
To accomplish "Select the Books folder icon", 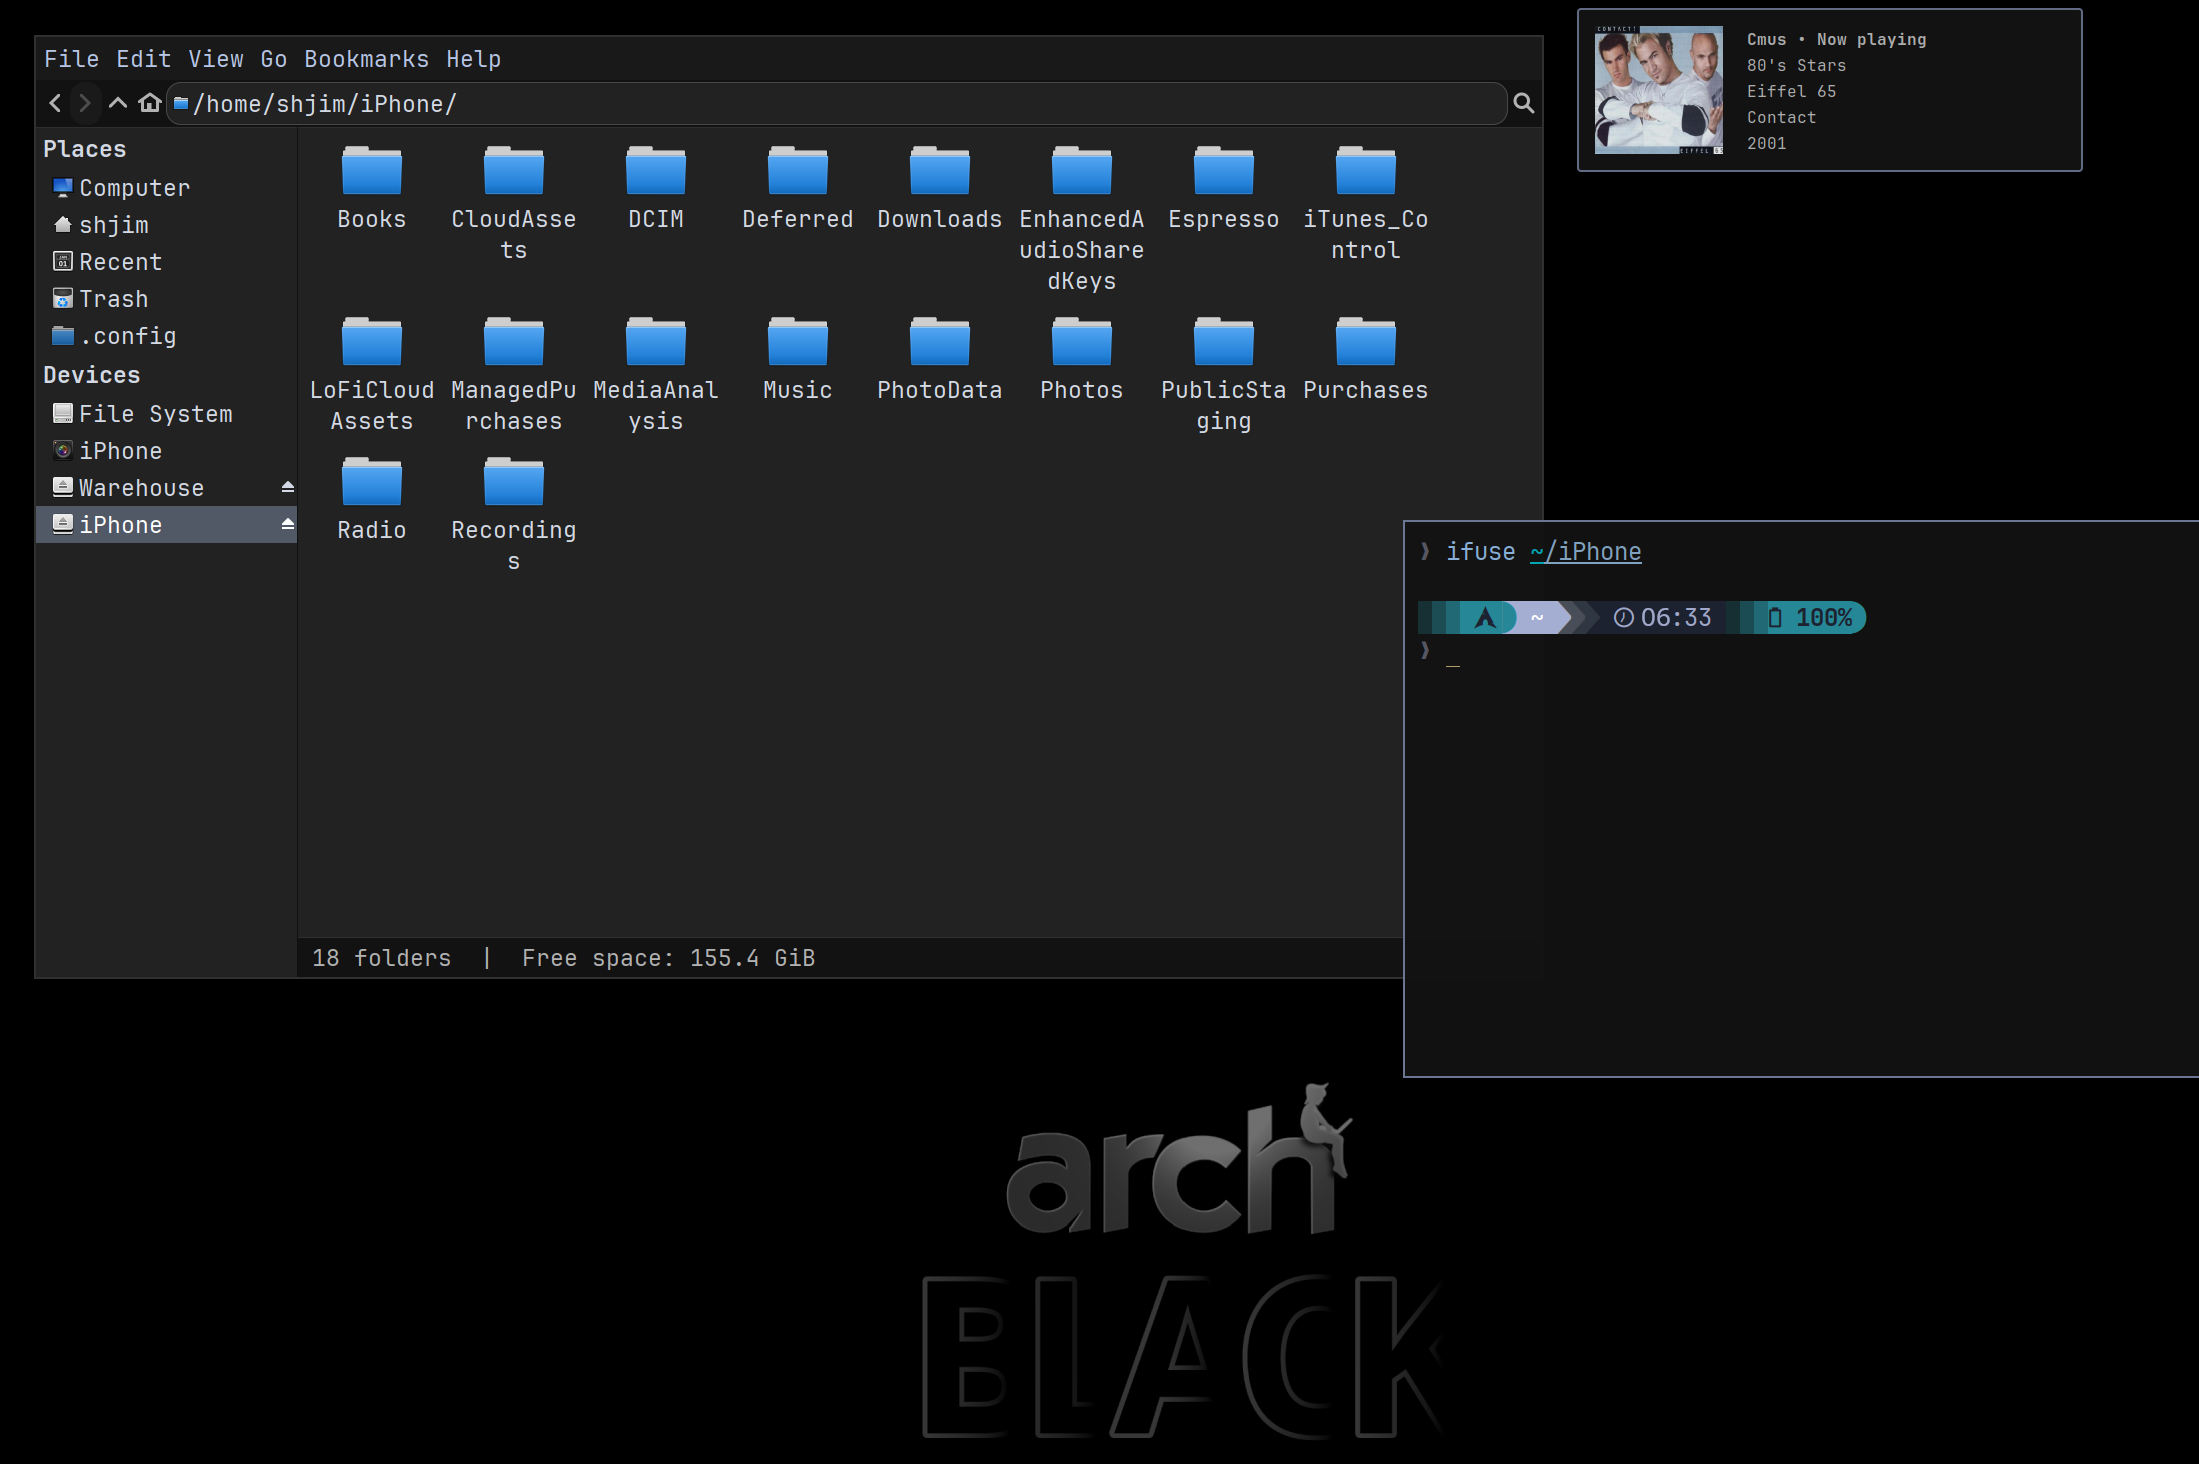I will (371, 170).
